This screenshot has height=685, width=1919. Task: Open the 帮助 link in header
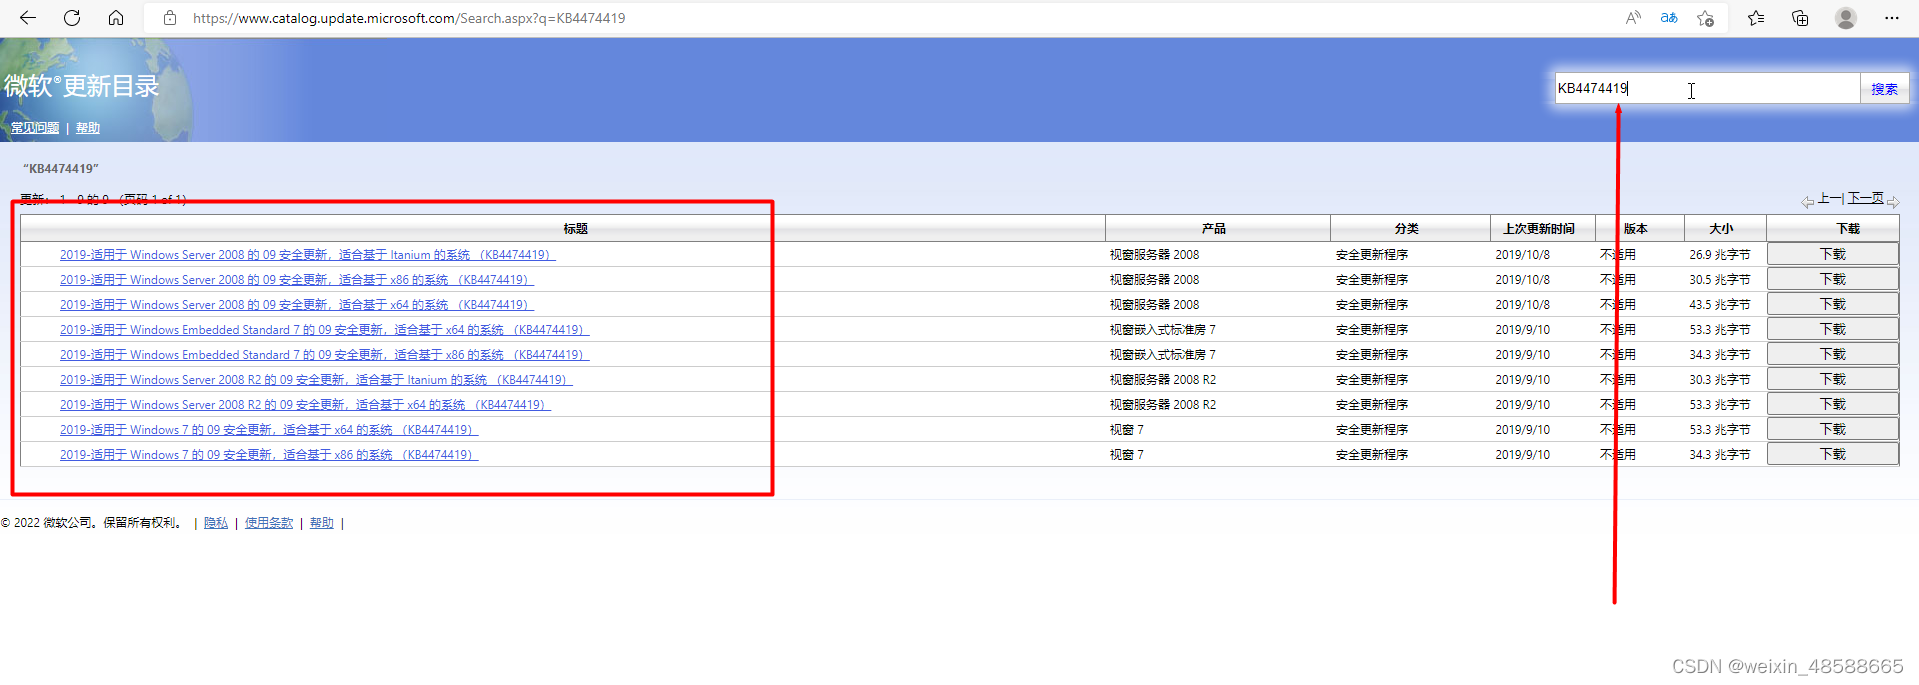coord(88,128)
